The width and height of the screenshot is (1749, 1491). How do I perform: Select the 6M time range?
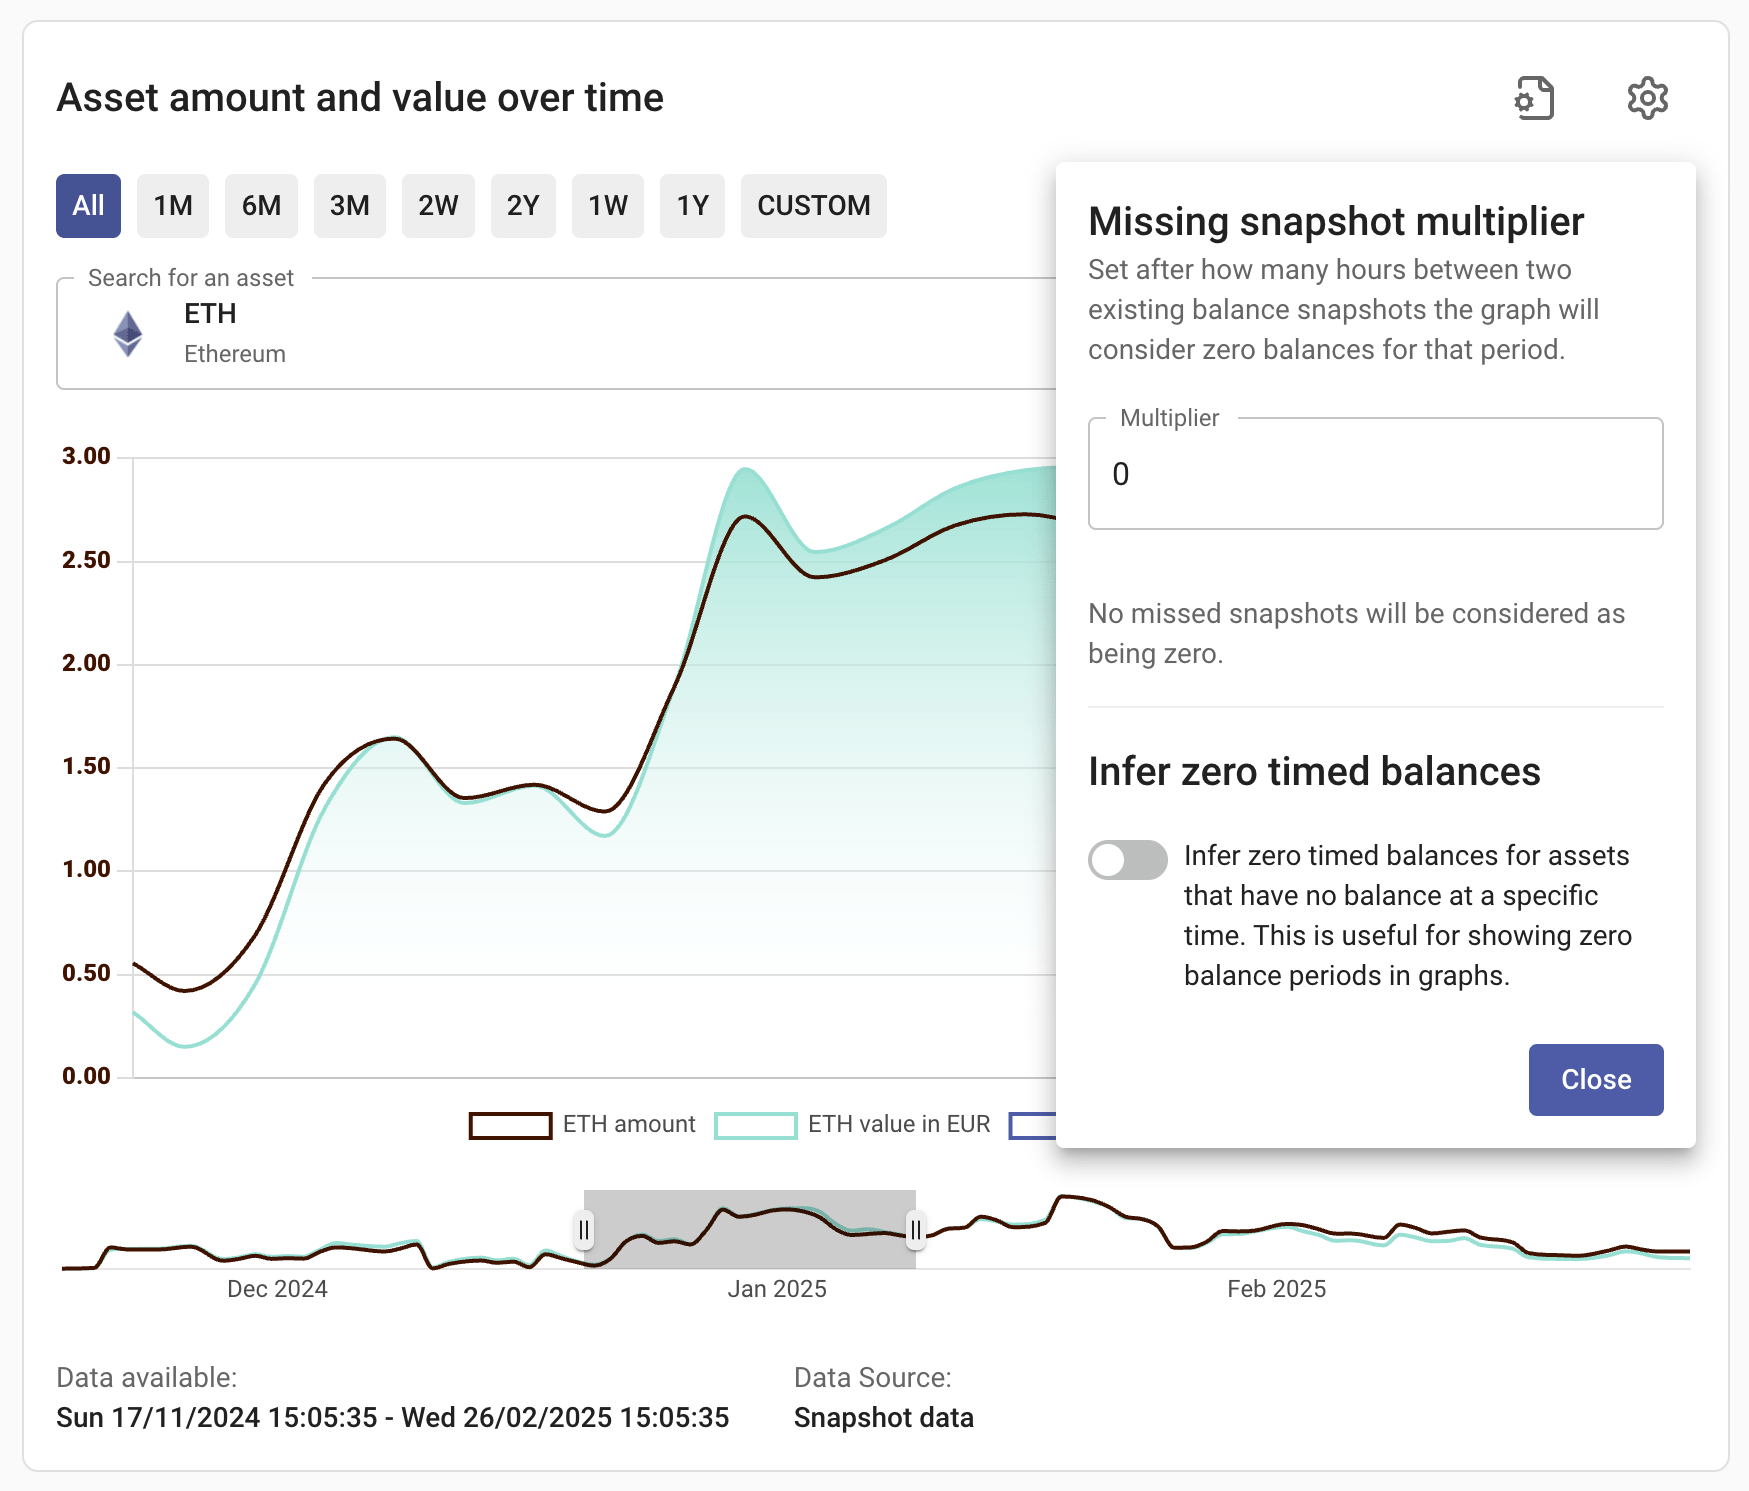click(261, 206)
